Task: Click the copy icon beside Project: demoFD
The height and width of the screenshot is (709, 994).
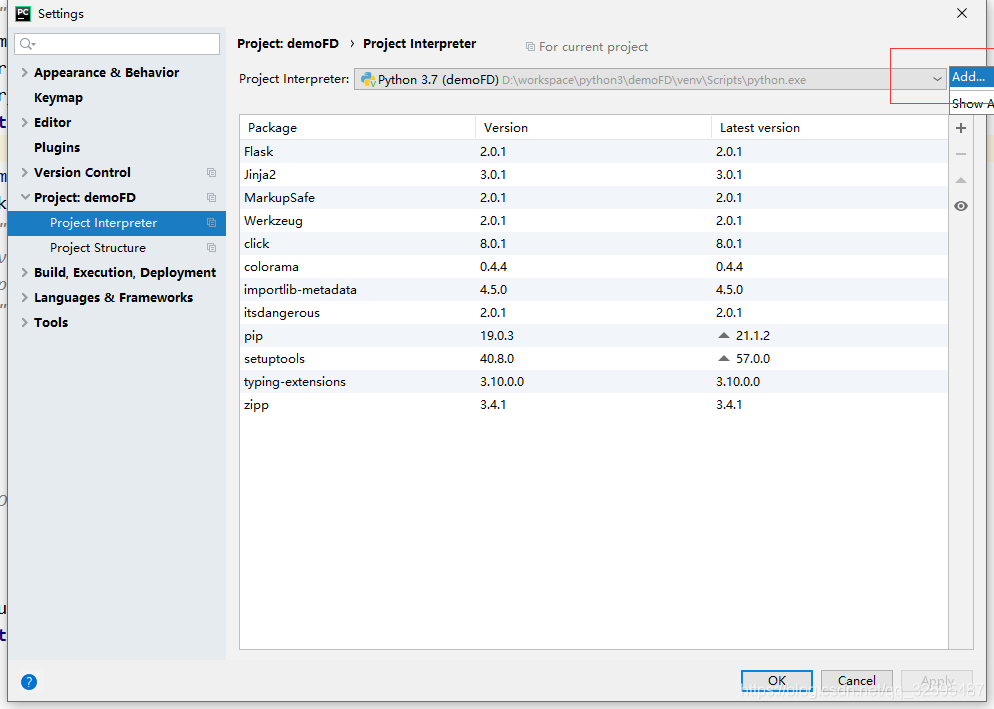Action: (x=212, y=198)
